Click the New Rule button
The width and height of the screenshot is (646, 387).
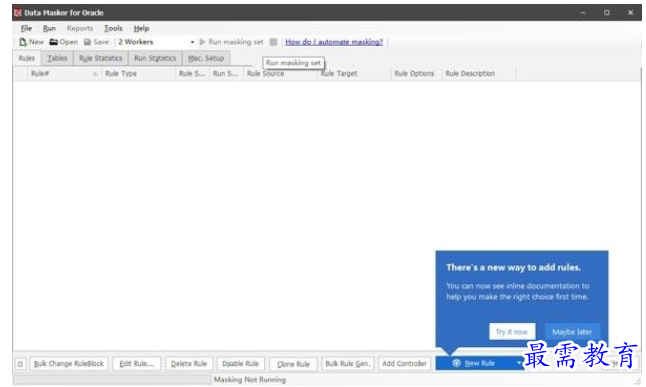point(480,363)
